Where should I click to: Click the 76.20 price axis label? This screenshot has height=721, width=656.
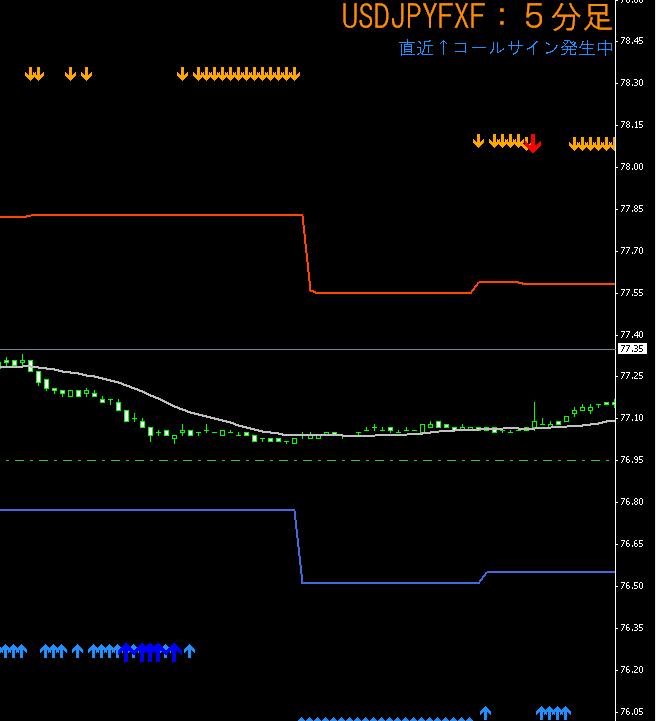tap(632, 670)
